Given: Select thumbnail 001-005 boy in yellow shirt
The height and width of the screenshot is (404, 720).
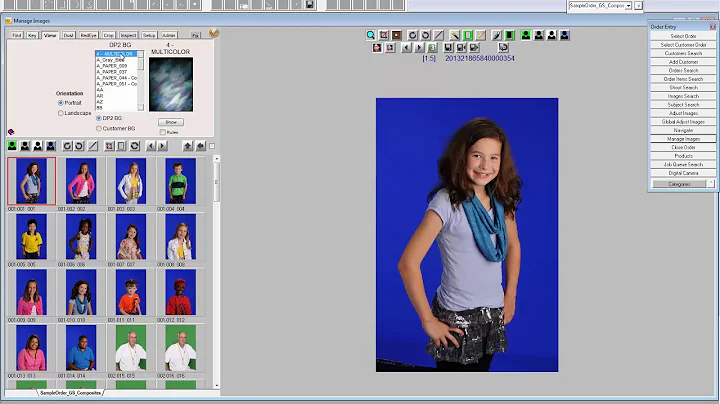Looking at the screenshot, I should click(x=31, y=236).
